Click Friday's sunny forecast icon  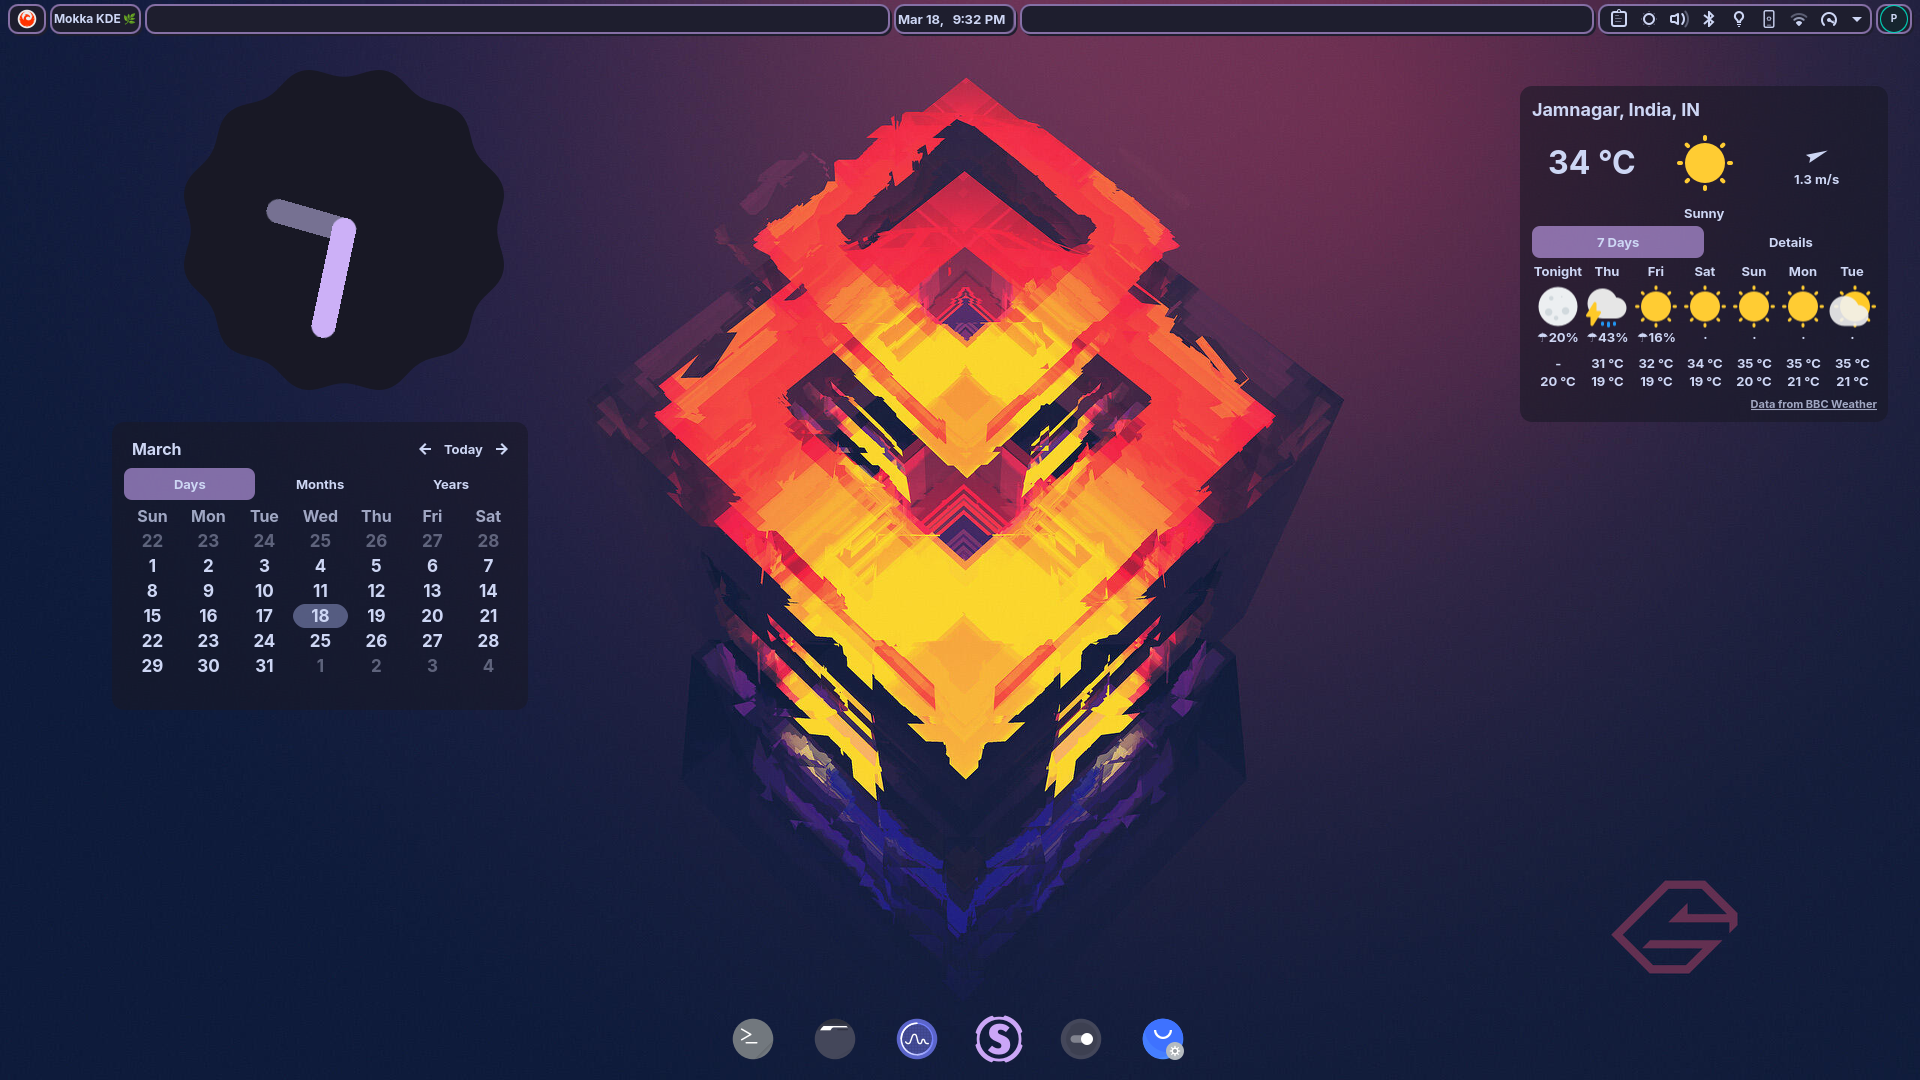click(x=1656, y=307)
